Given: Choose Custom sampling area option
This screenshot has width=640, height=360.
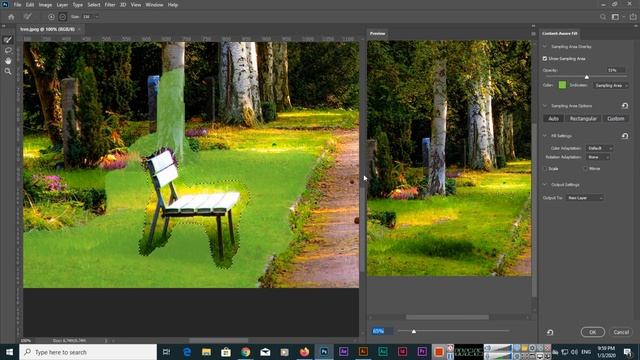Looking at the screenshot, I should click(616, 118).
